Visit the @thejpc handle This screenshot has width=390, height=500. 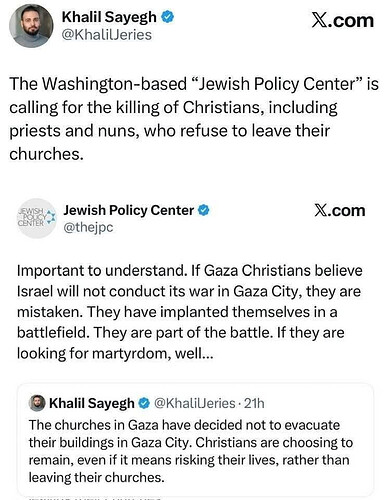coord(88,228)
